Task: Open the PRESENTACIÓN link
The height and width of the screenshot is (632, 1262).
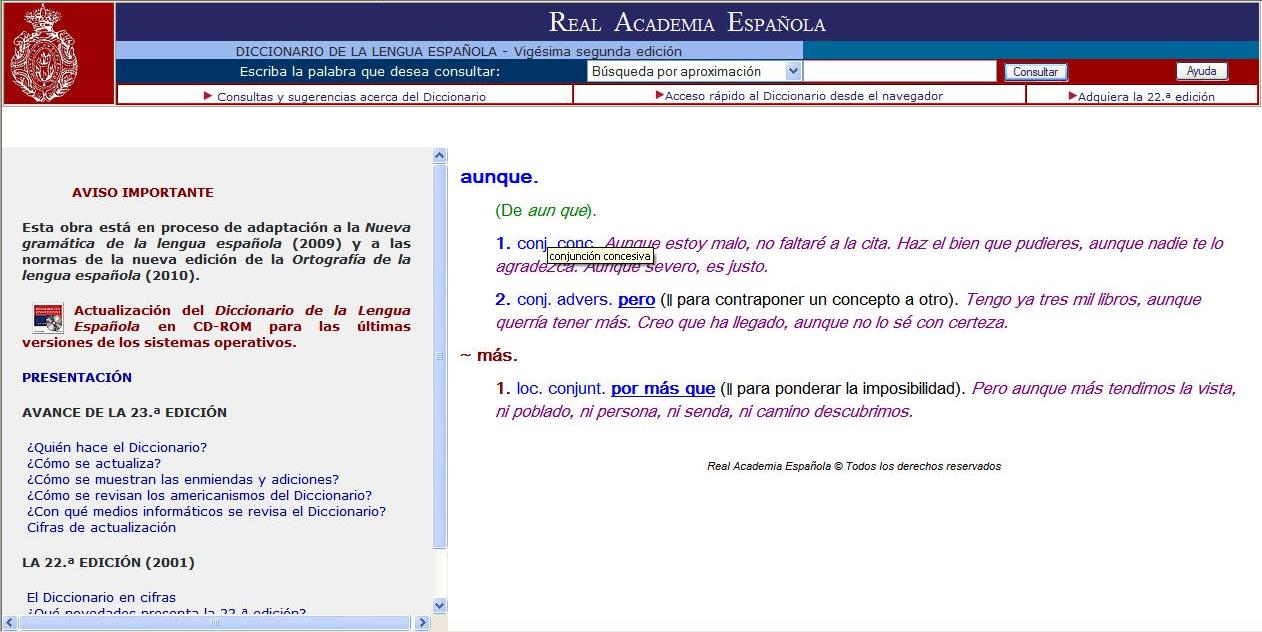Action: pyautogui.click(x=77, y=377)
